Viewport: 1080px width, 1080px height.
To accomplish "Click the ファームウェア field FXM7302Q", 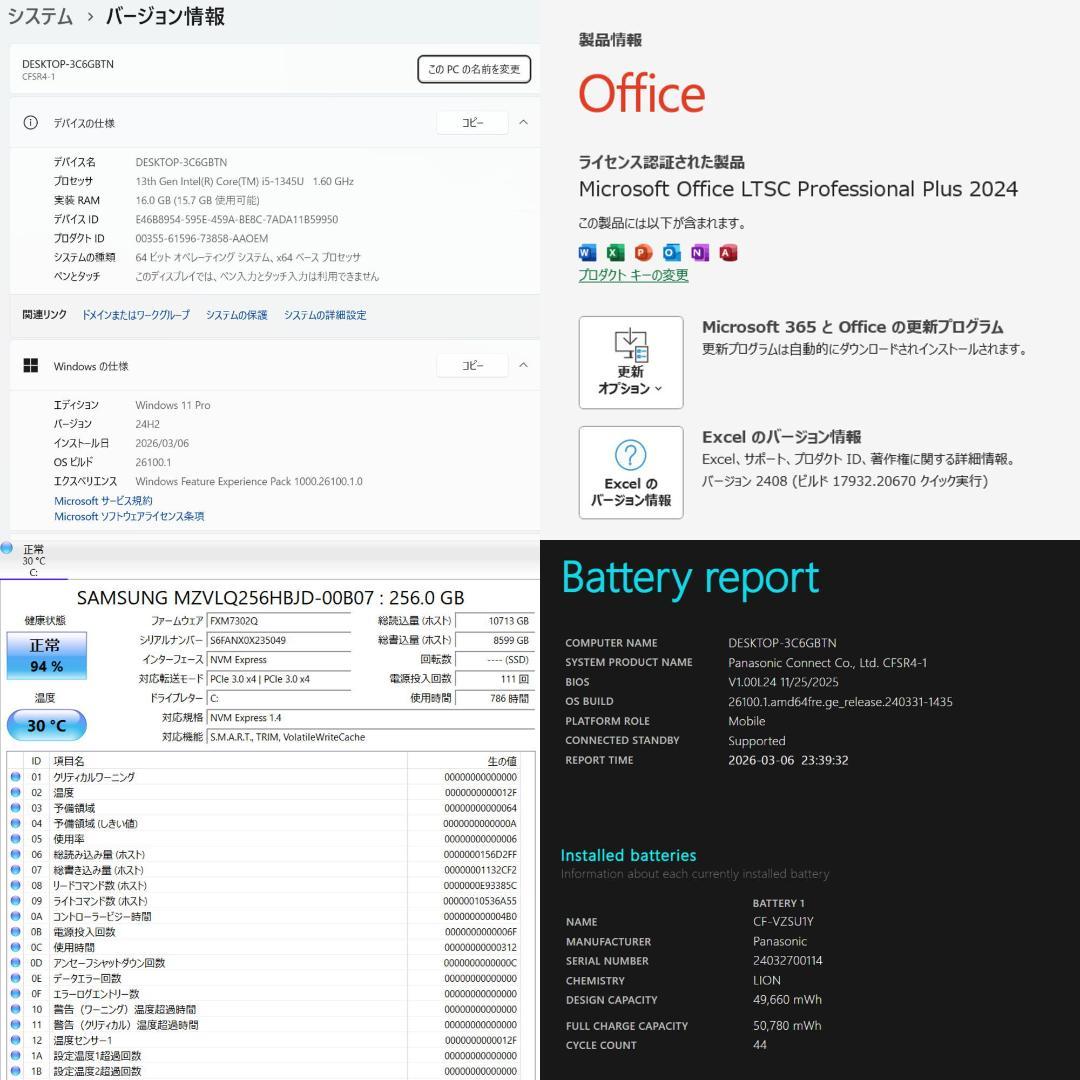I will 278,621.
